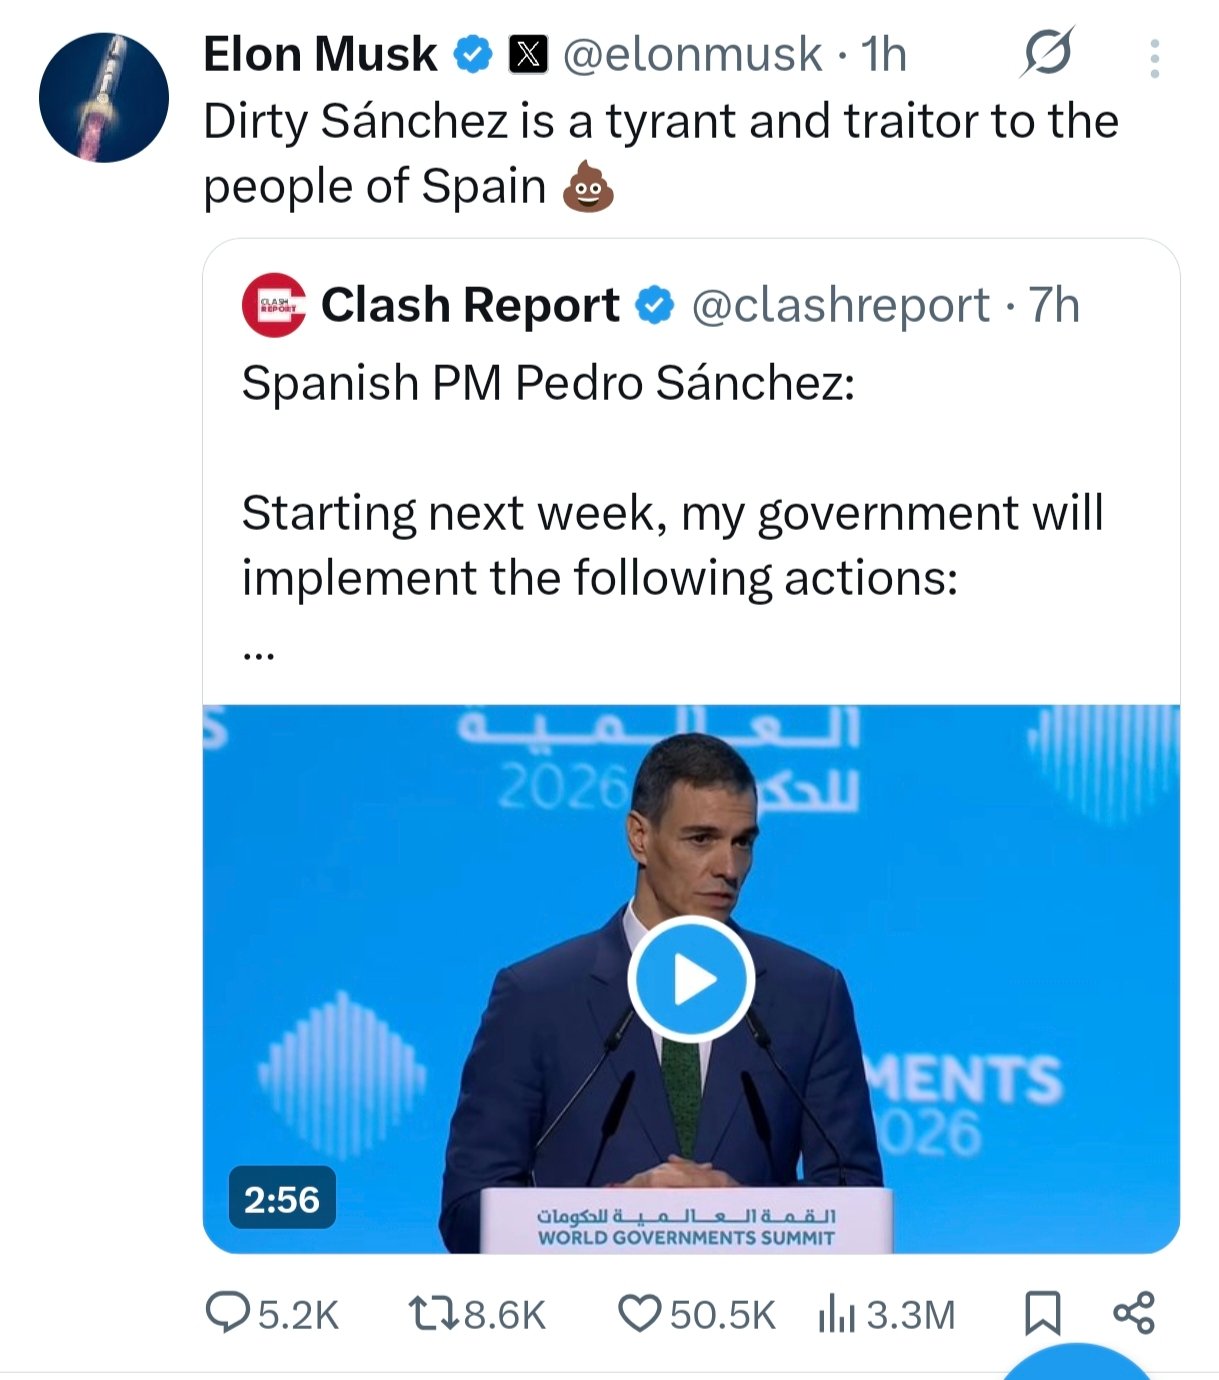Play the World Governments Summit video
The height and width of the screenshot is (1380, 1219).
pyautogui.click(x=691, y=979)
